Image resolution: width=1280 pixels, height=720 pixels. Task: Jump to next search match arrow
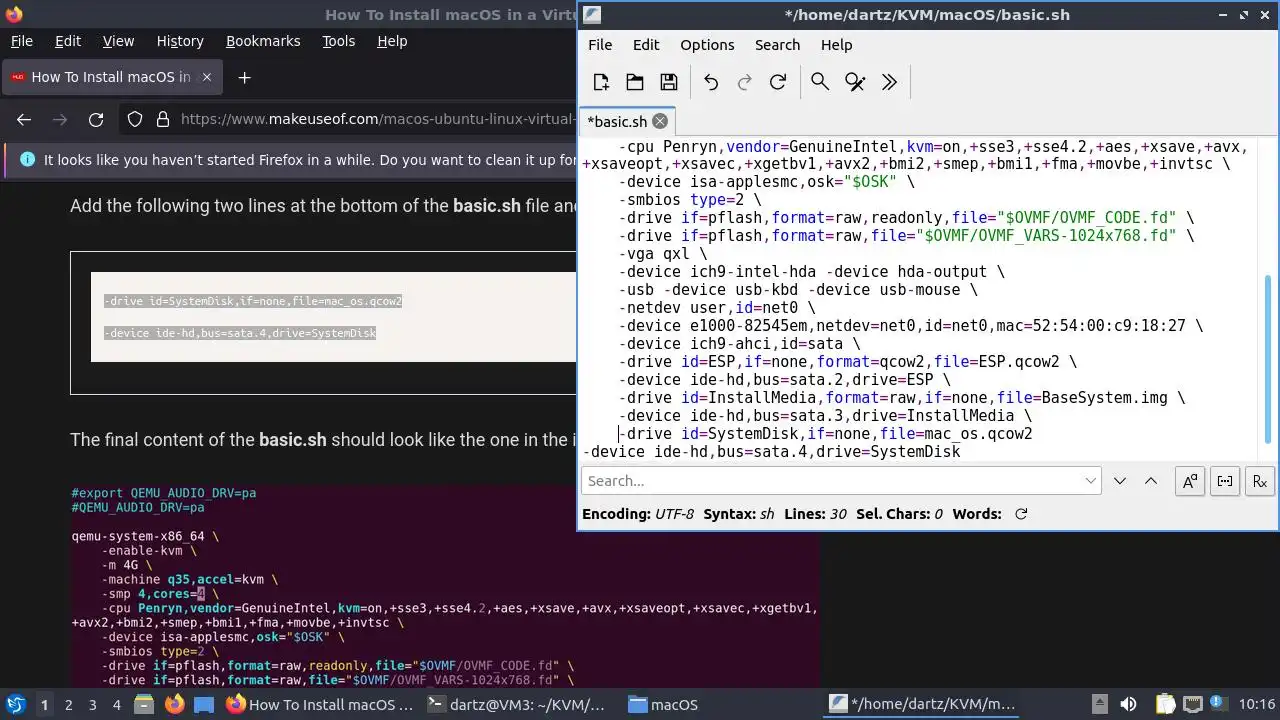[x=1120, y=481]
